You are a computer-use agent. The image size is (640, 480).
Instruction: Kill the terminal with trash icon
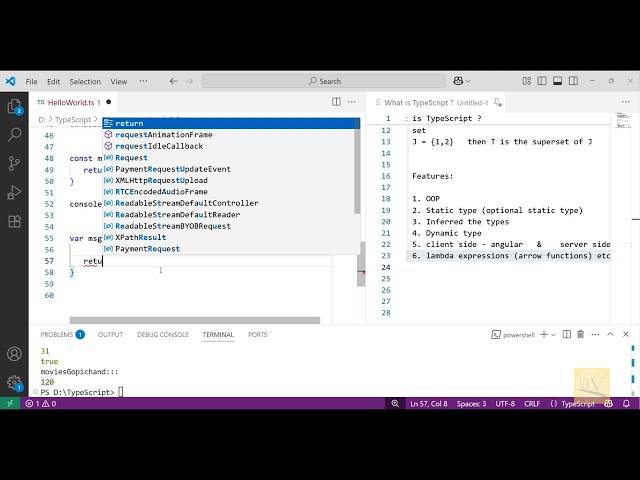580,334
